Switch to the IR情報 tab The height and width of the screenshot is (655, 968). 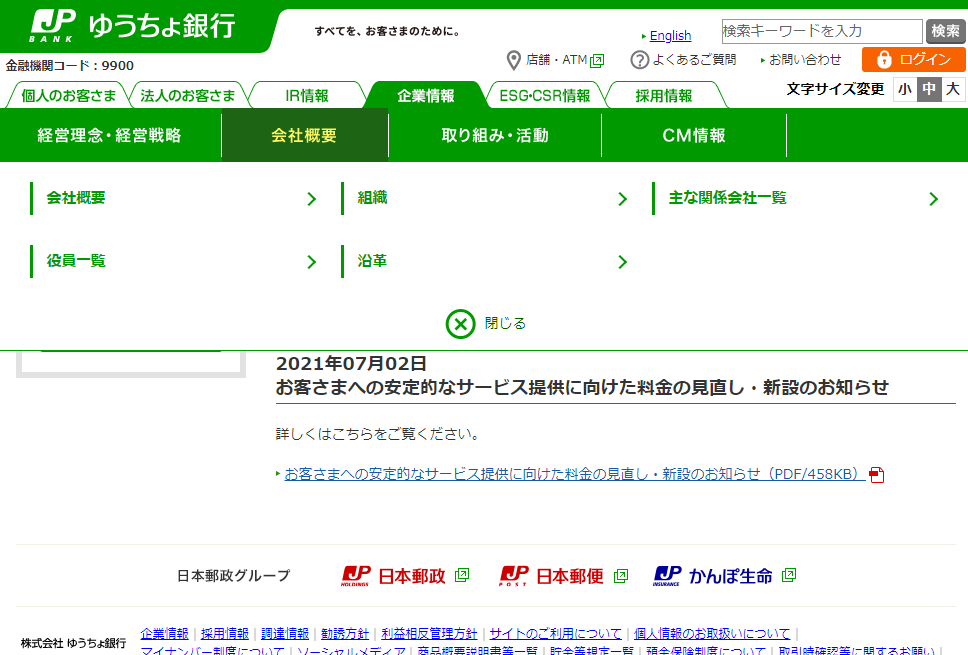pyautogui.click(x=307, y=96)
